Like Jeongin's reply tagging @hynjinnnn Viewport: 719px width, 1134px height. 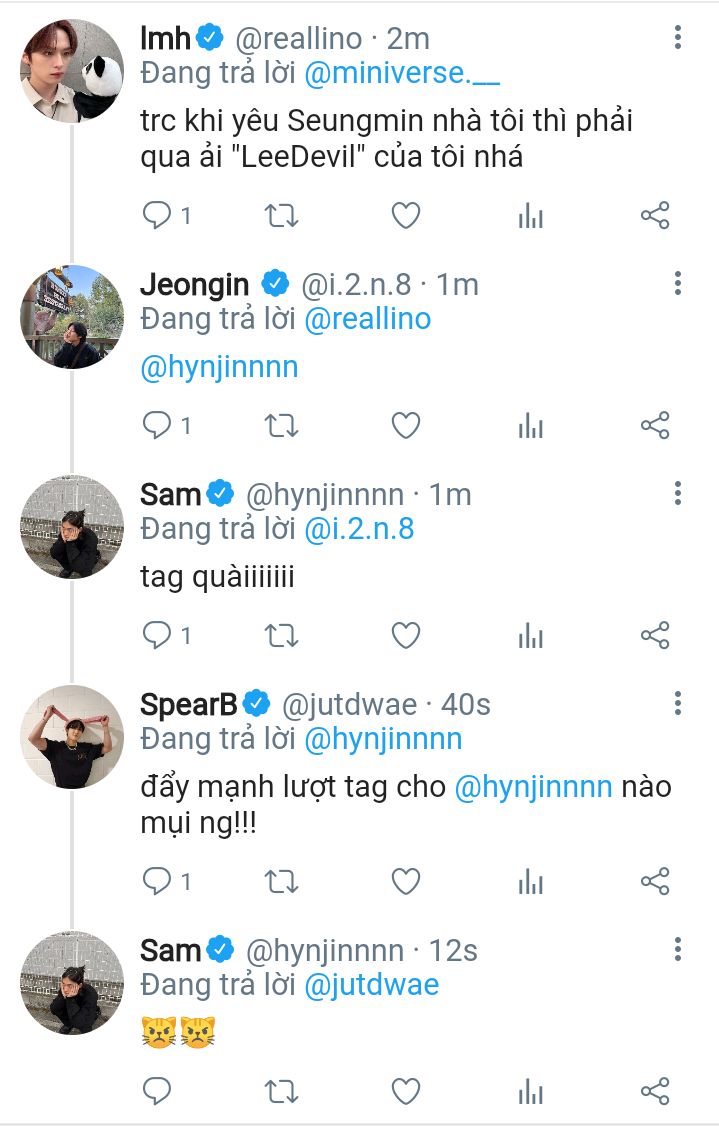(x=405, y=425)
